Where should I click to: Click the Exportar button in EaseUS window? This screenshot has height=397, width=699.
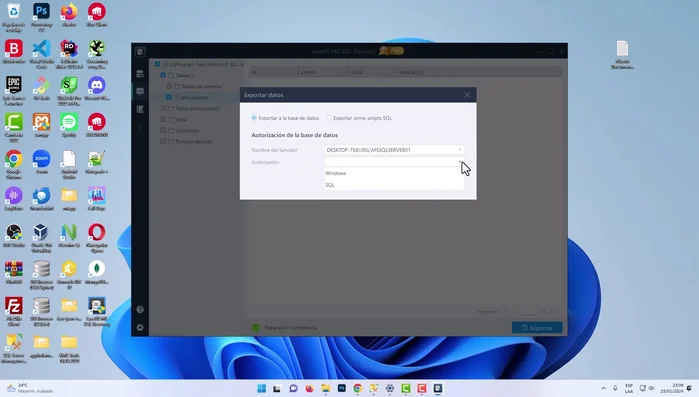pos(537,328)
